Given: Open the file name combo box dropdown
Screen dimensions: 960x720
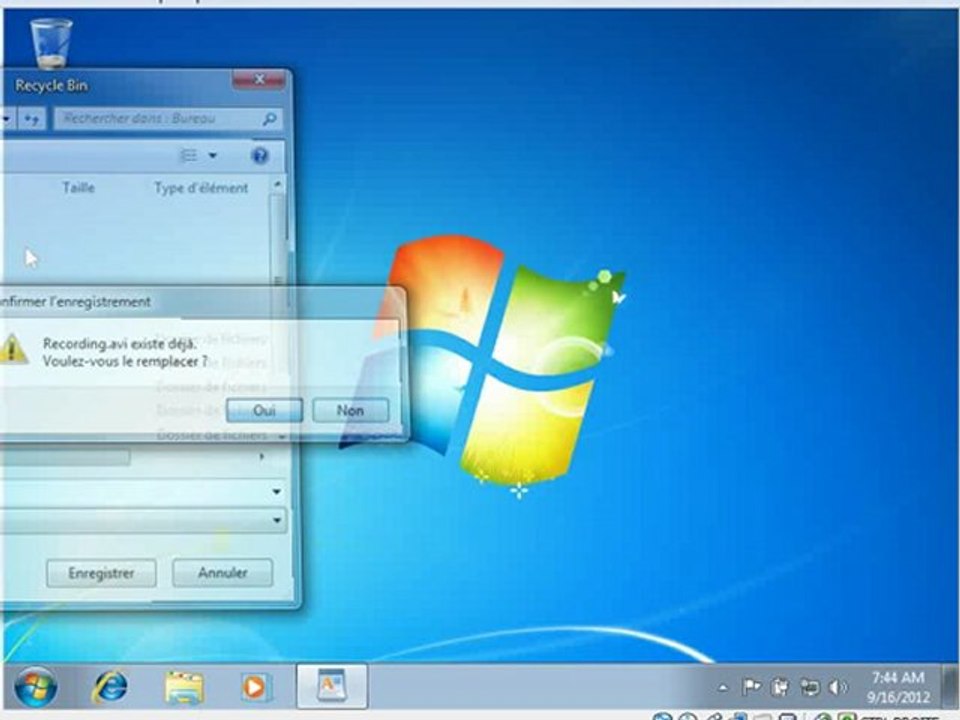Looking at the screenshot, I should (x=277, y=492).
